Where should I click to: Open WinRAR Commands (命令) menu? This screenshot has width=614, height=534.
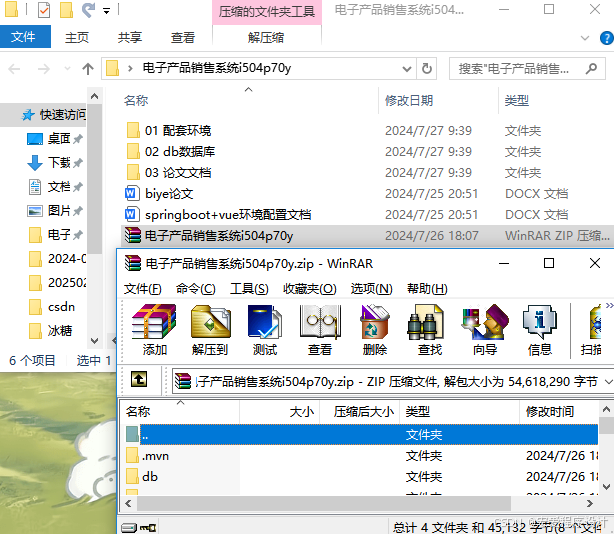pos(195,289)
